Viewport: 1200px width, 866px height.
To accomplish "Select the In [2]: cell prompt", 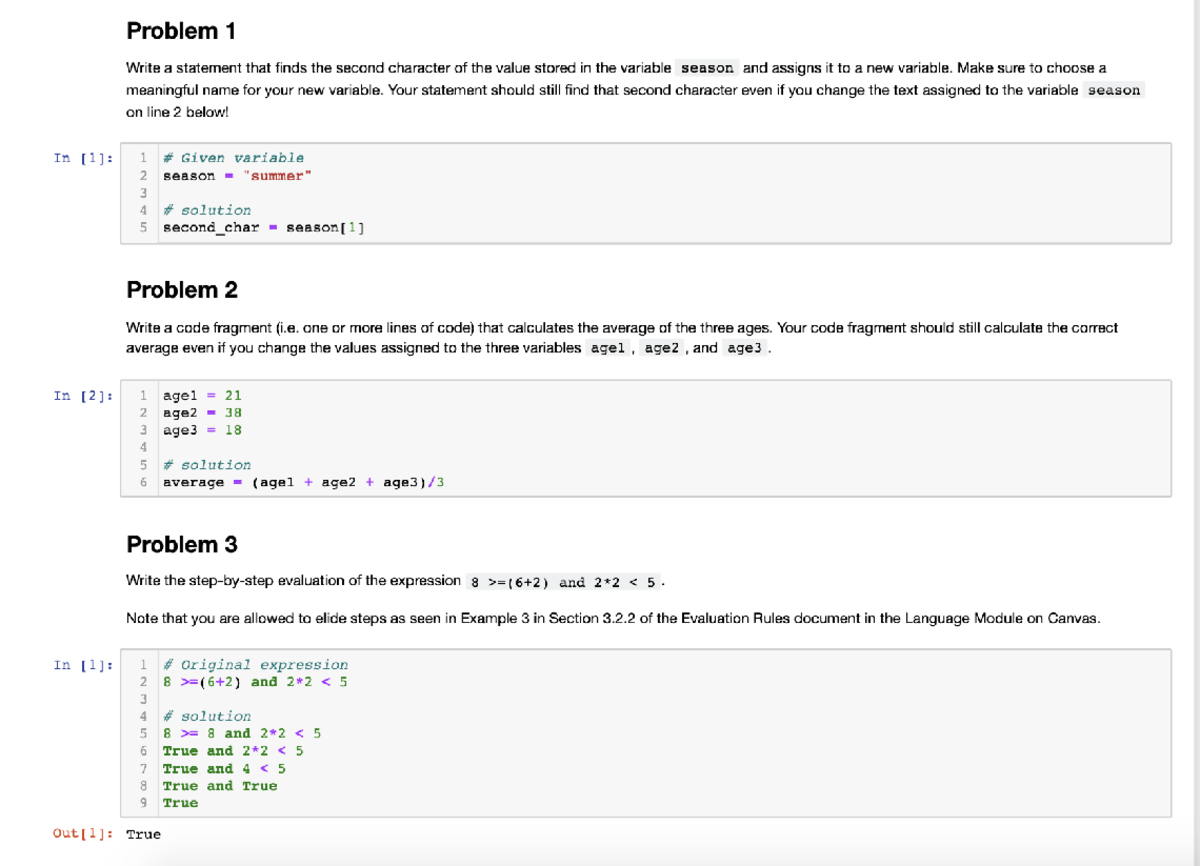I will coord(83,396).
